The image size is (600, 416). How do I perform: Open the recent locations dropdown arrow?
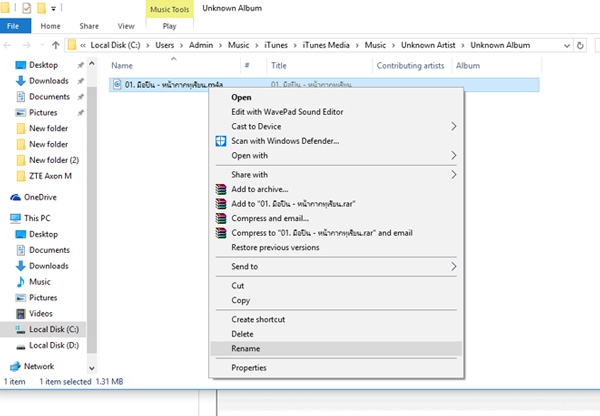tap(42, 46)
